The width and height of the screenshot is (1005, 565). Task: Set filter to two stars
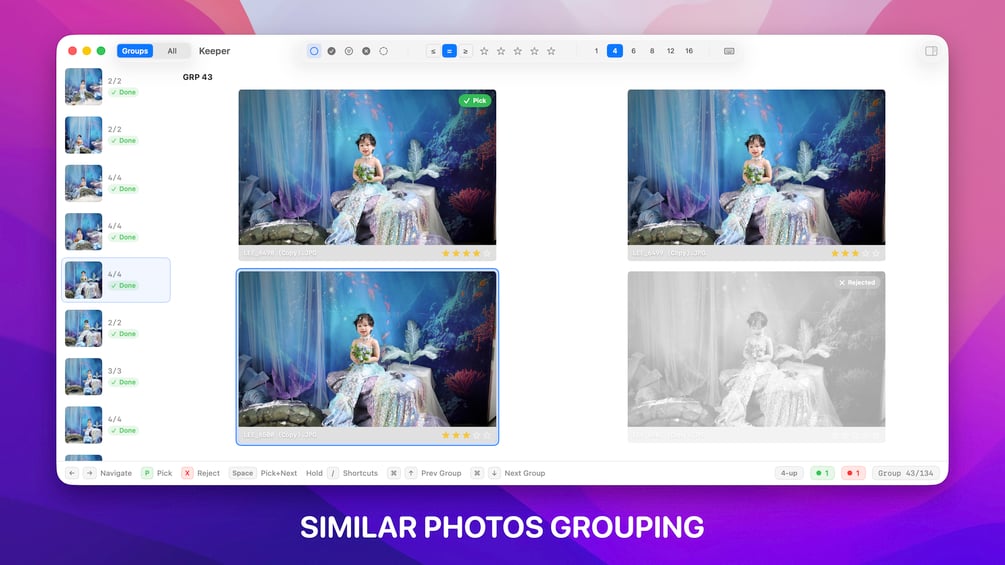coord(501,51)
